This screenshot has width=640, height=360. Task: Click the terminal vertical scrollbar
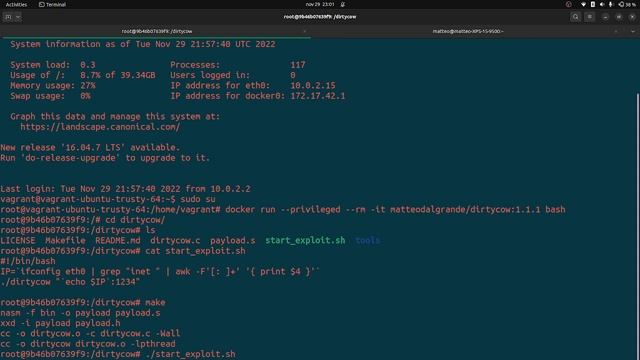coord(638,227)
